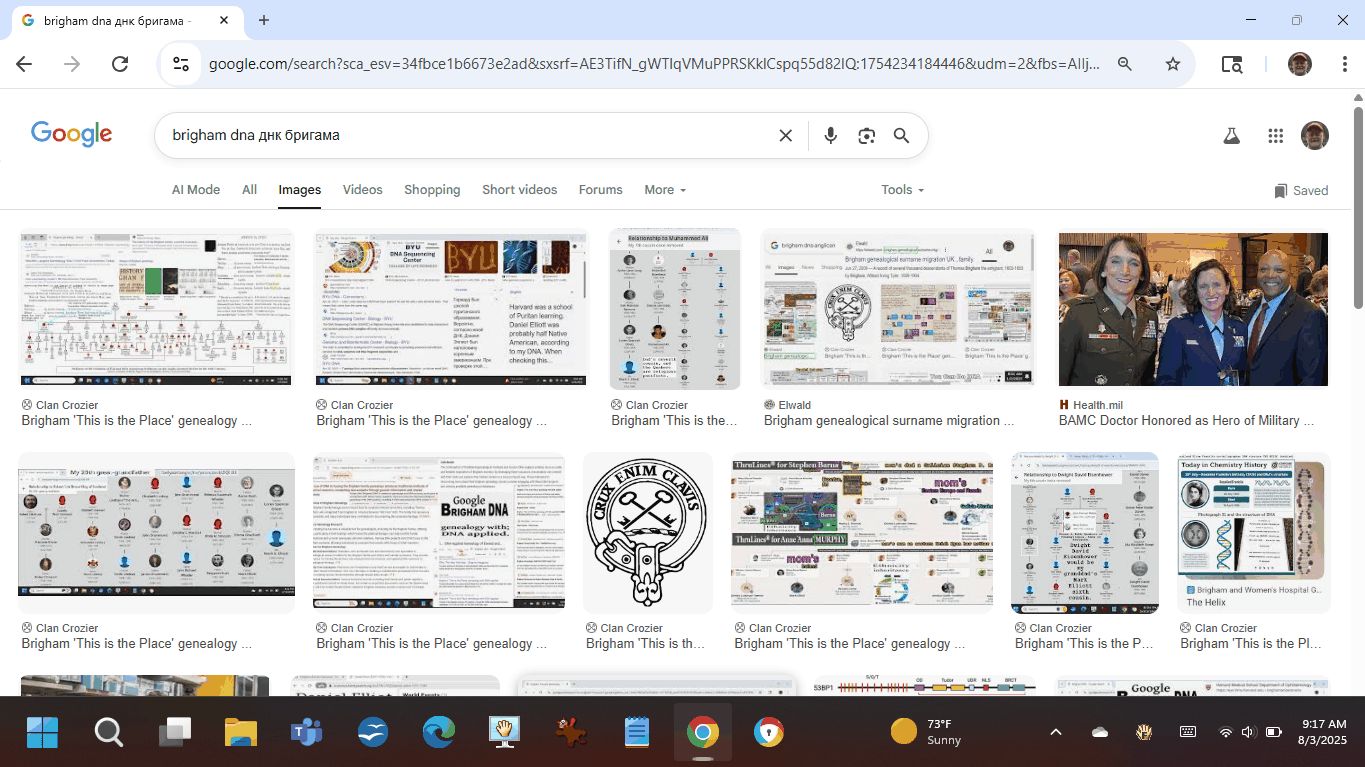Click in the Google search input field

click(460, 136)
